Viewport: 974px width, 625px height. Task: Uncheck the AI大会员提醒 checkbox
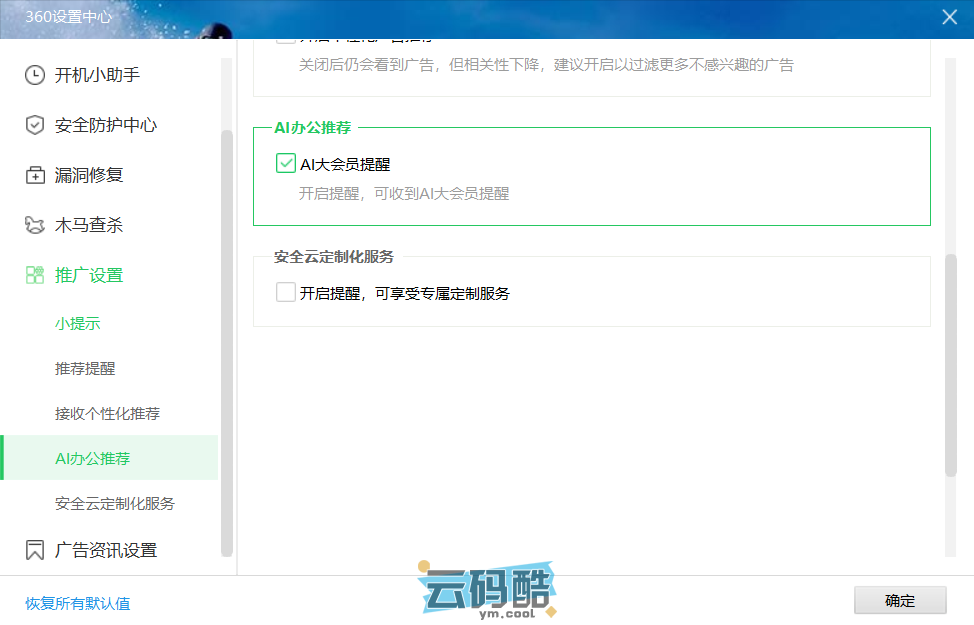coord(285,162)
